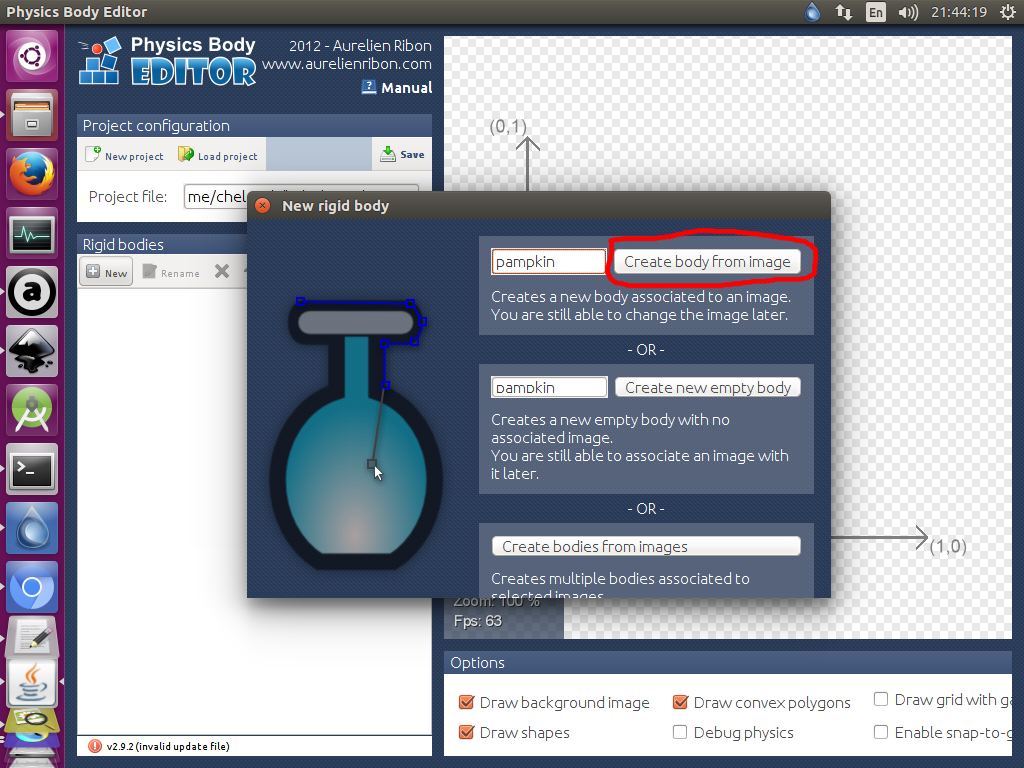Click the Load project folder button
The image size is (1024, 768).
tap(217, 155)
